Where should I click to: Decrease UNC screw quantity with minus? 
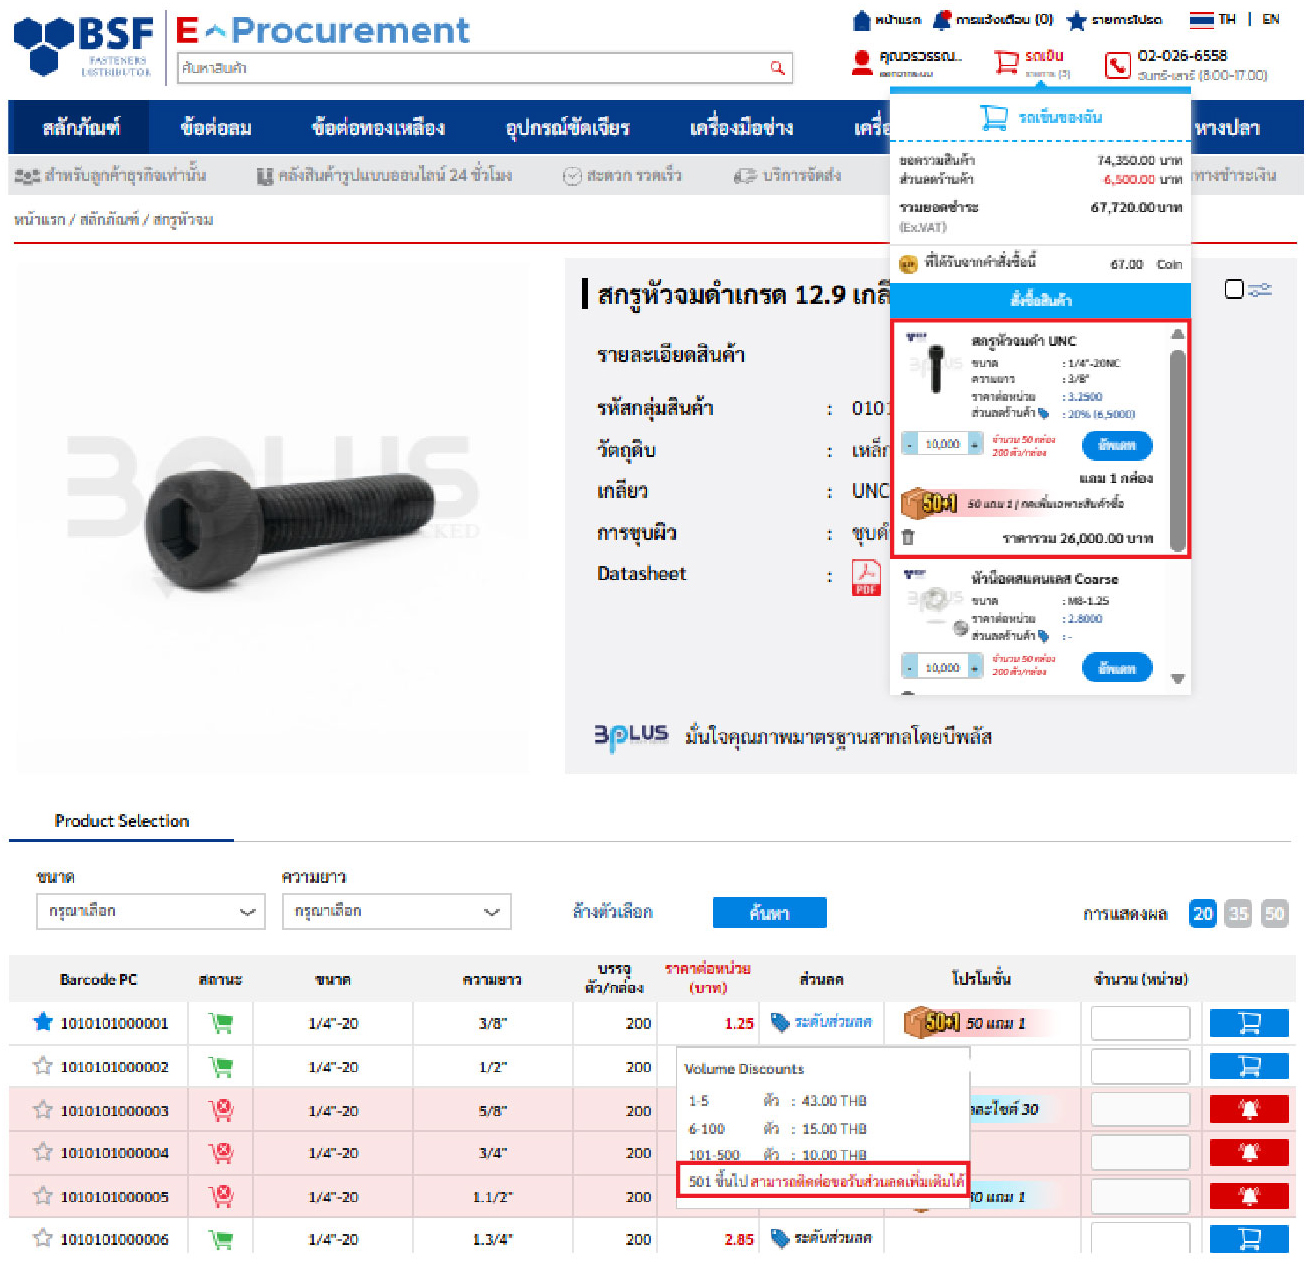click(x=909, y=444)
